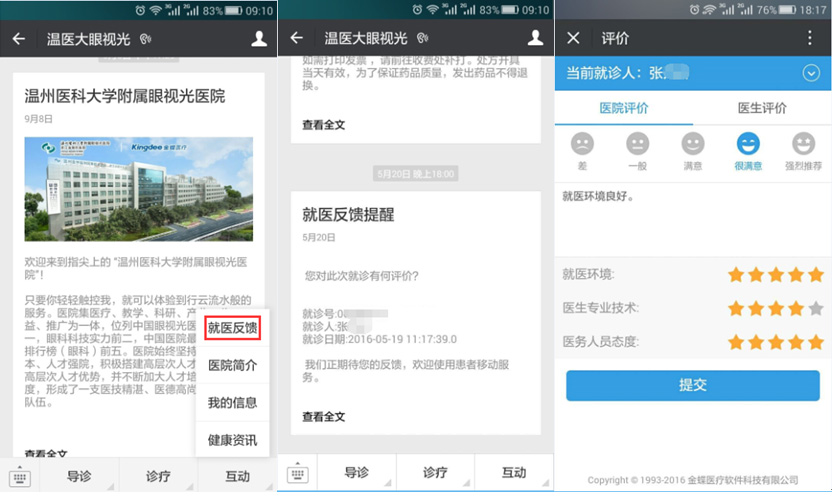The height and width of the screenshot is (500, 832).
Task: Set 就医环境 rating to the fifth star
Action: (816, 275)
